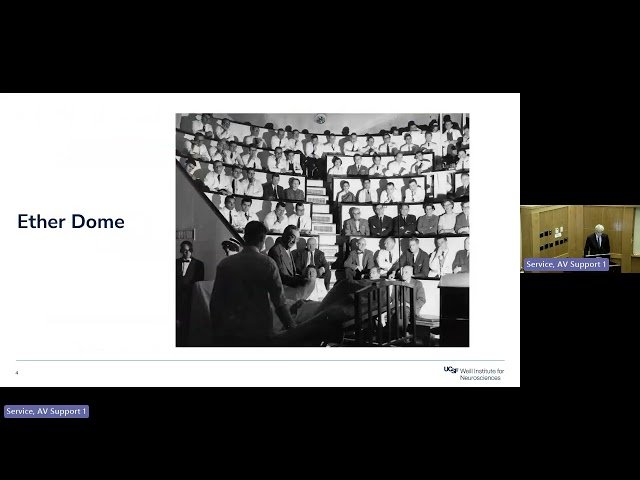The image size is (640, 480).
Task: Click the front-row seated men in suits
Action: click(400, 258)
